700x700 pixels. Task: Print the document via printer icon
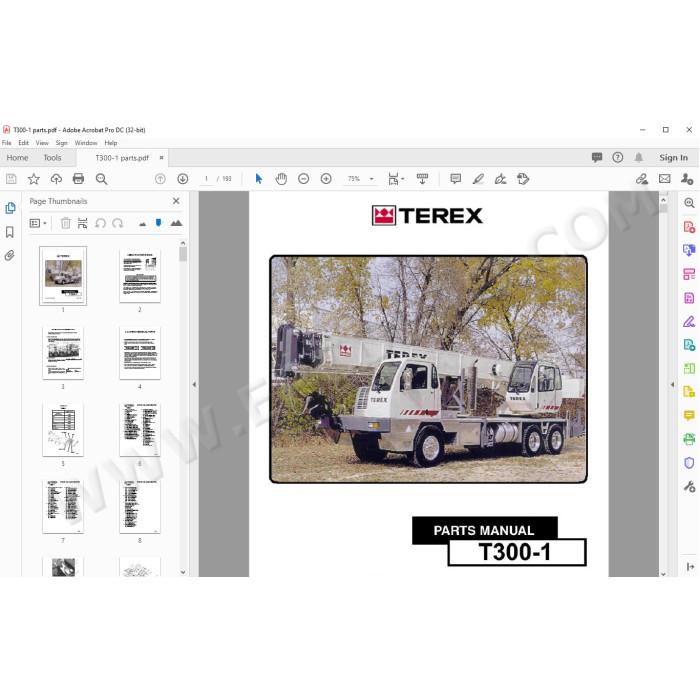tap(78, 179)
